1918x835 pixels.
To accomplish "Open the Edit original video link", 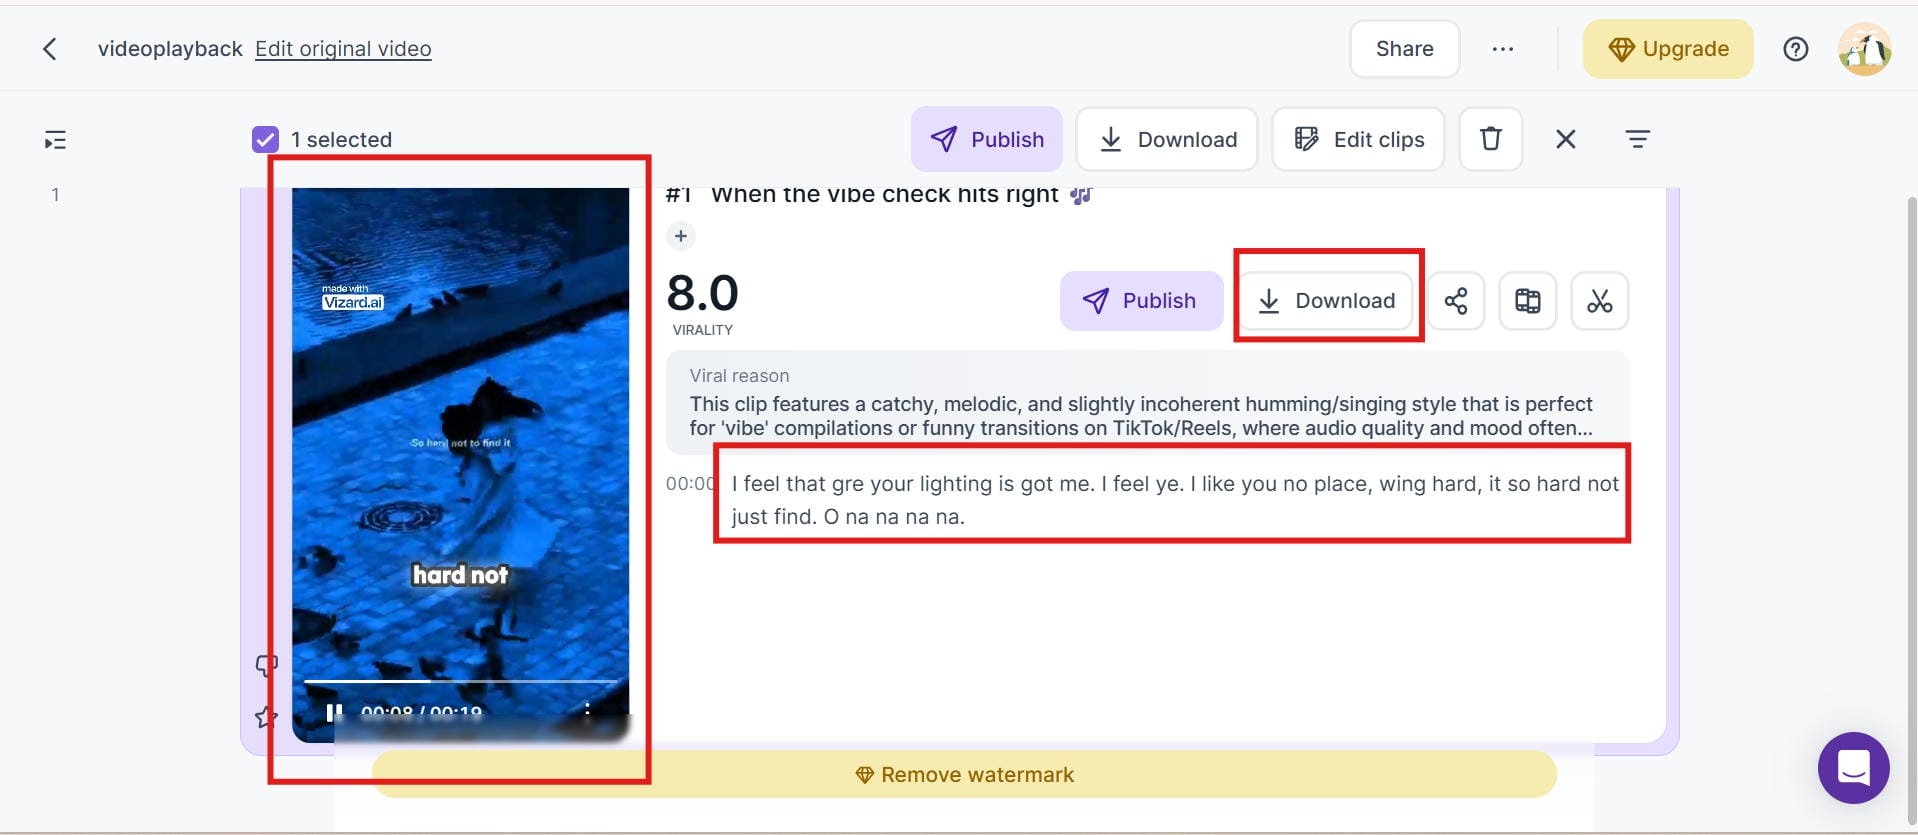I will click(343, 49).
